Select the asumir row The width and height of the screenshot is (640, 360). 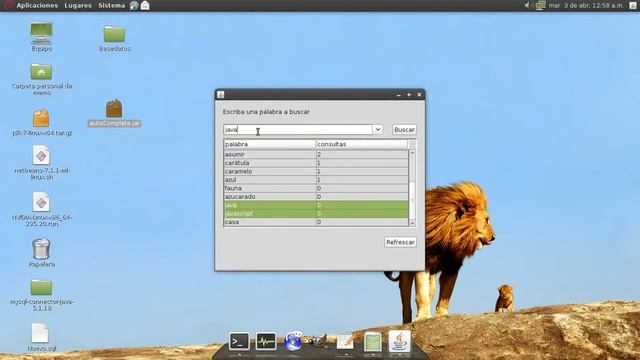[316, 154]
